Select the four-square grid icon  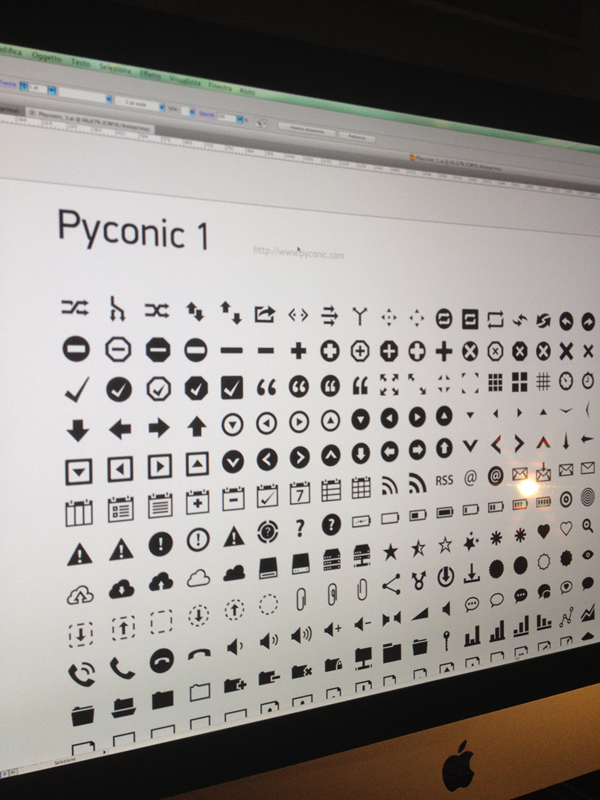[519, 382]
